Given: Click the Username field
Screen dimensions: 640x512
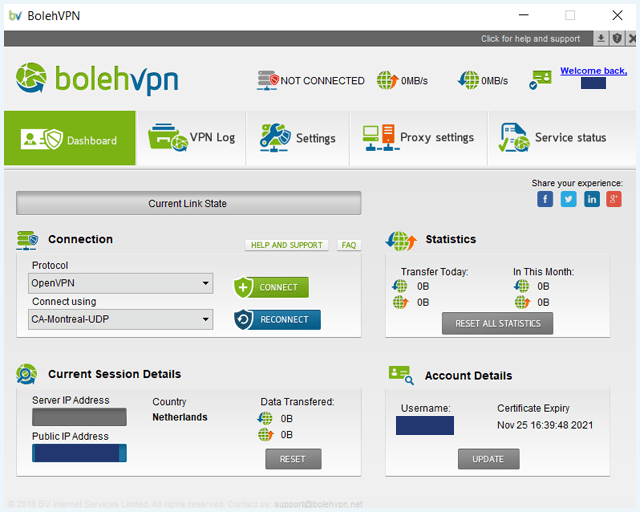Looking at the screenshot, I should point(424,425).
